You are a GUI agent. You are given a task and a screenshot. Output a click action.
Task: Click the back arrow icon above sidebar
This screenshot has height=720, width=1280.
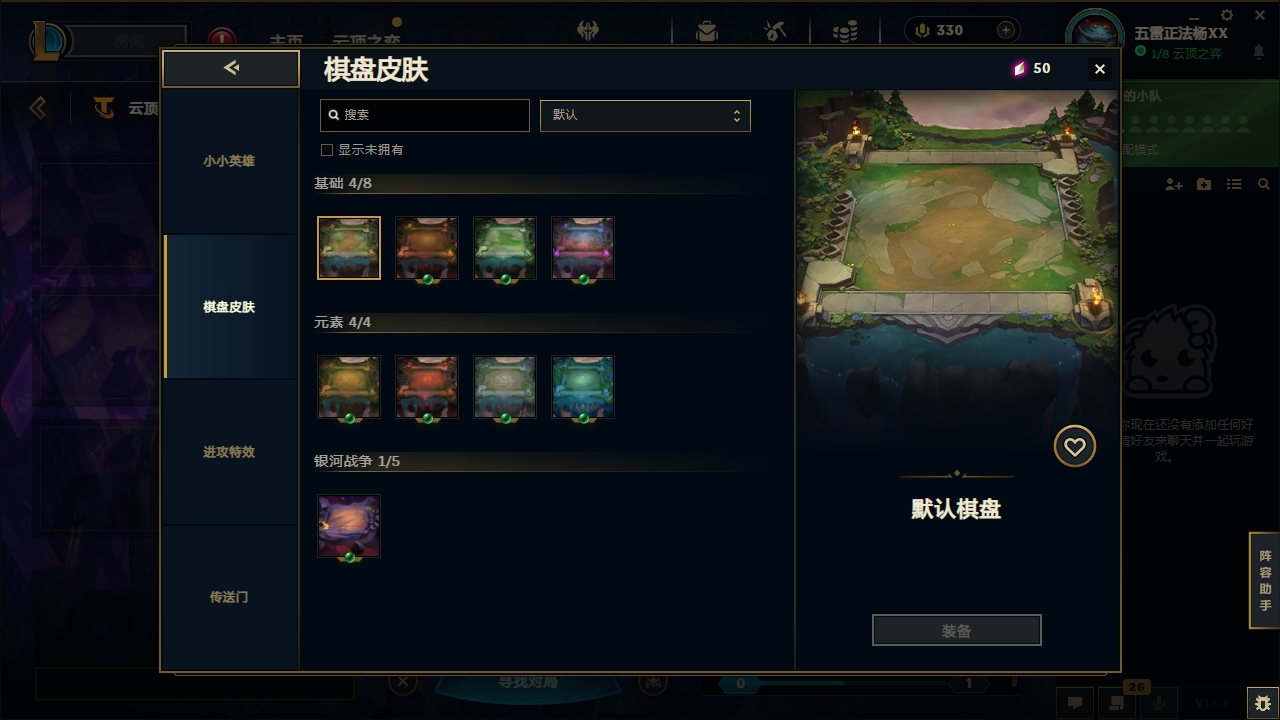coord(231,68)
